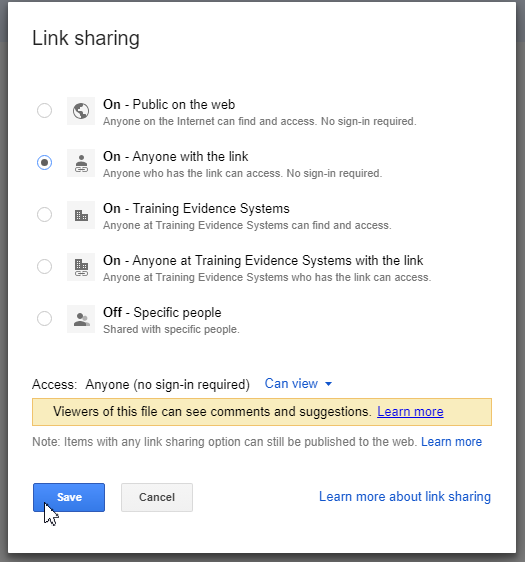Click the 'Off - Specific people' option label
The image size is (525, 562).
pyautogui.click(x=162, y=312)
